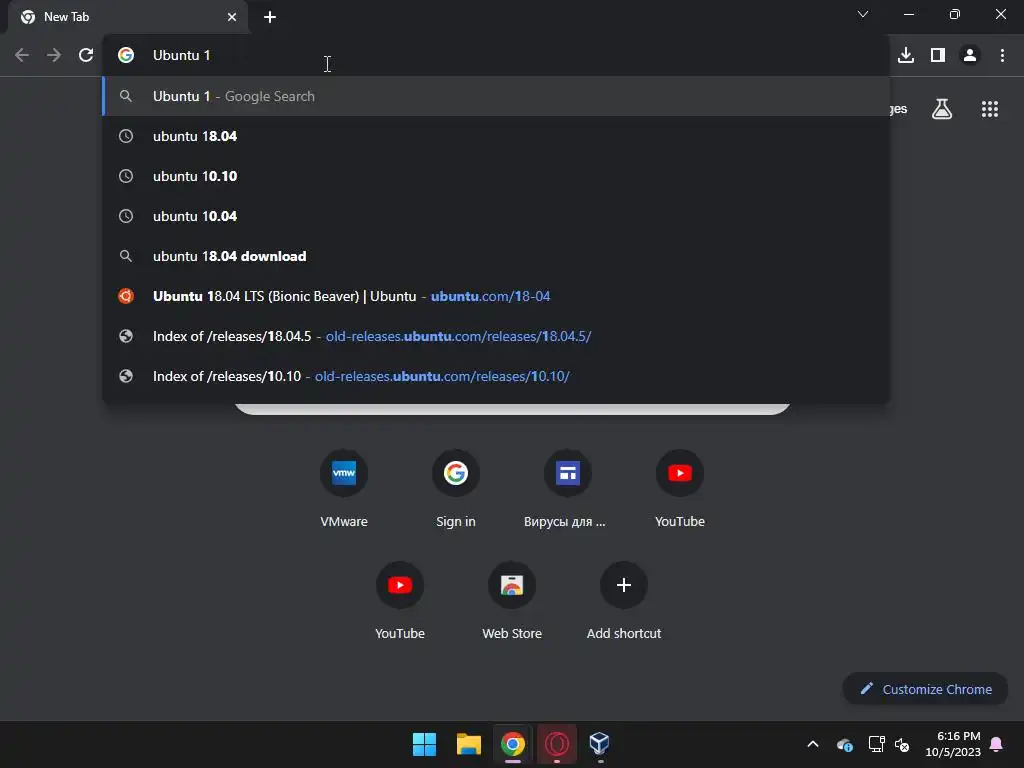Open File Explorer from taskbar
The image size is (1024, 768).
468,744
